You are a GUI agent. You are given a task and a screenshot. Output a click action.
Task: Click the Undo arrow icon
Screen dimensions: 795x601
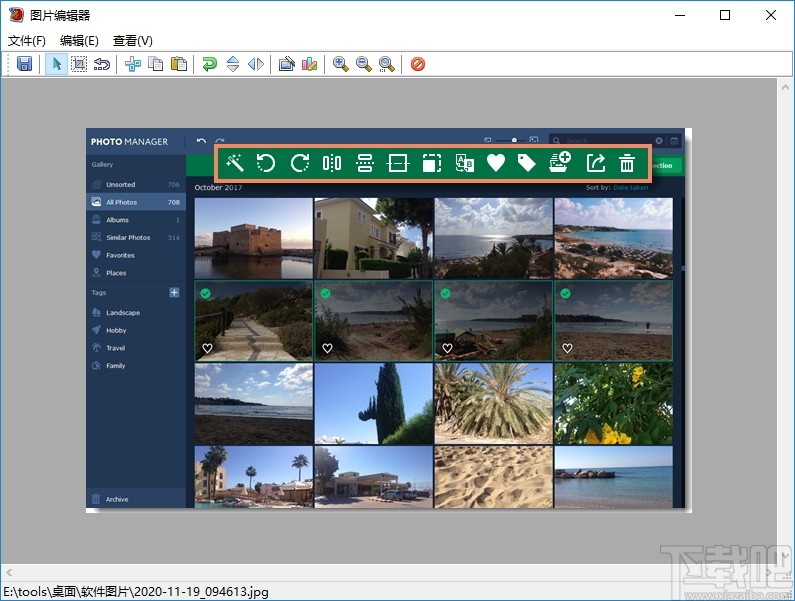tap(102, 64)
